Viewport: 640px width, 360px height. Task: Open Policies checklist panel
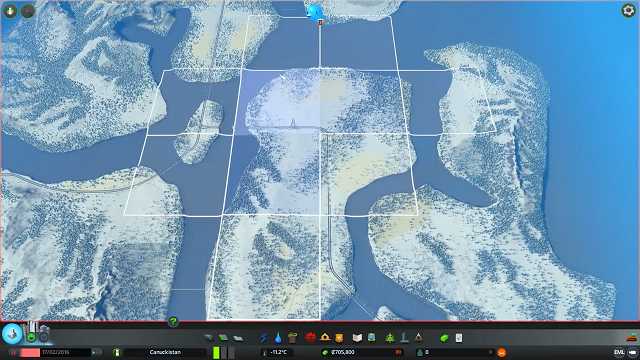[459, 338]
